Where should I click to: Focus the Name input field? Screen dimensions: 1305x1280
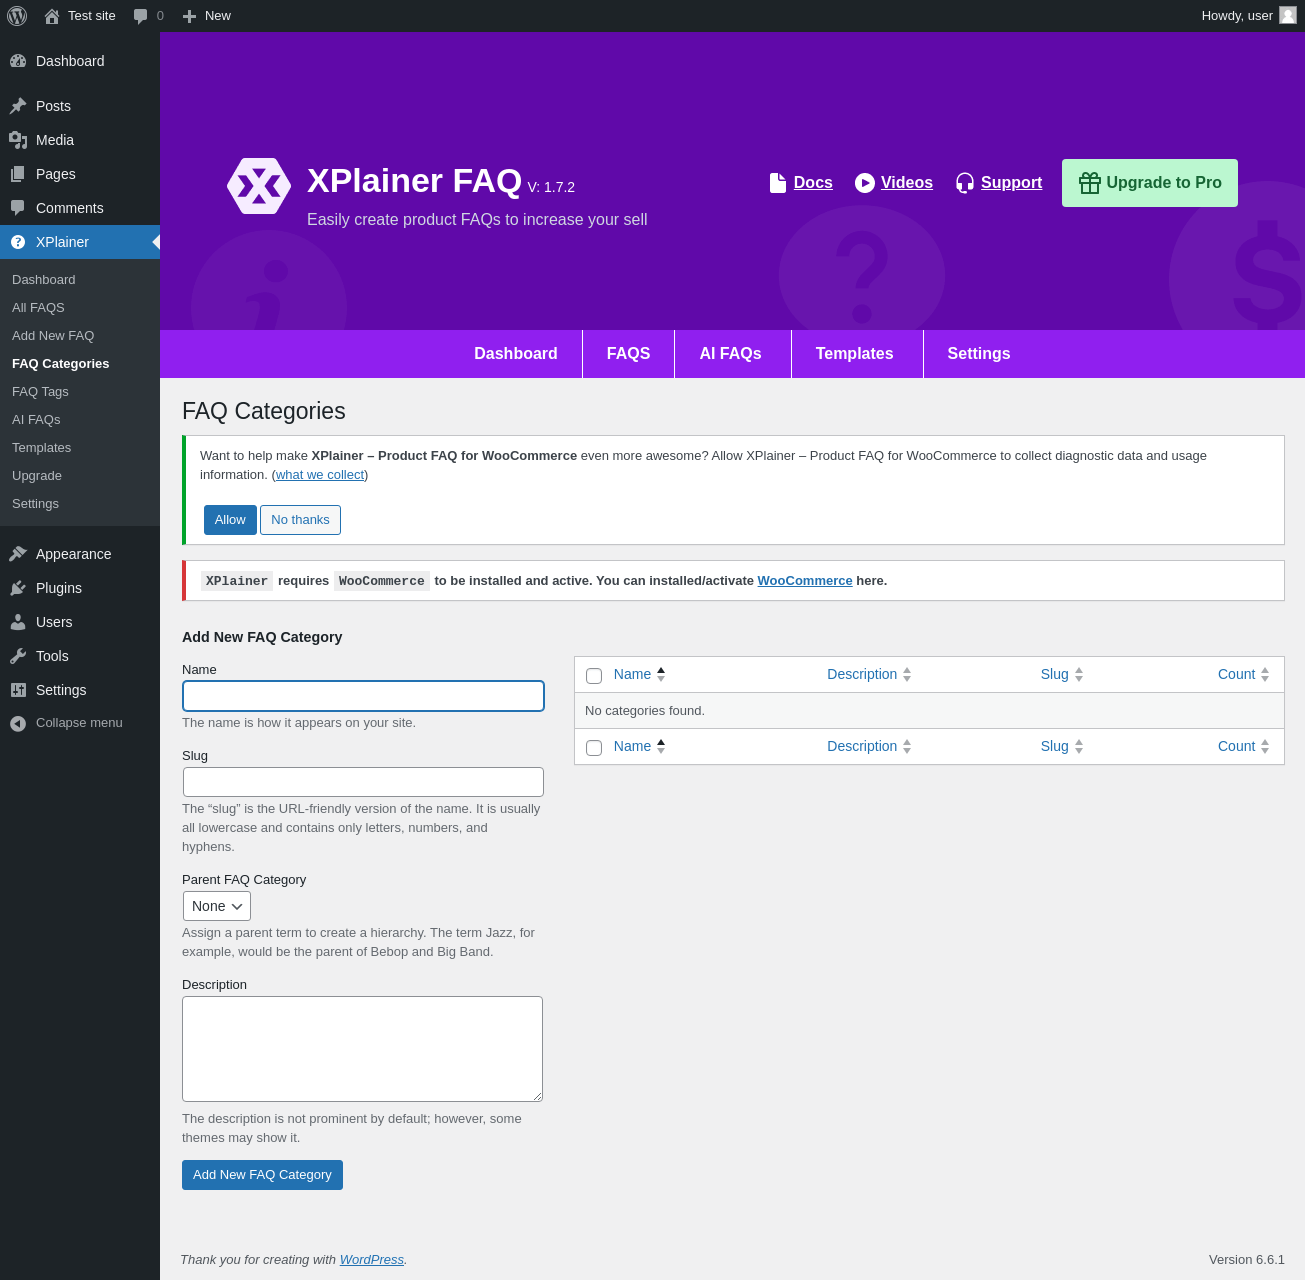coord(364,696)
